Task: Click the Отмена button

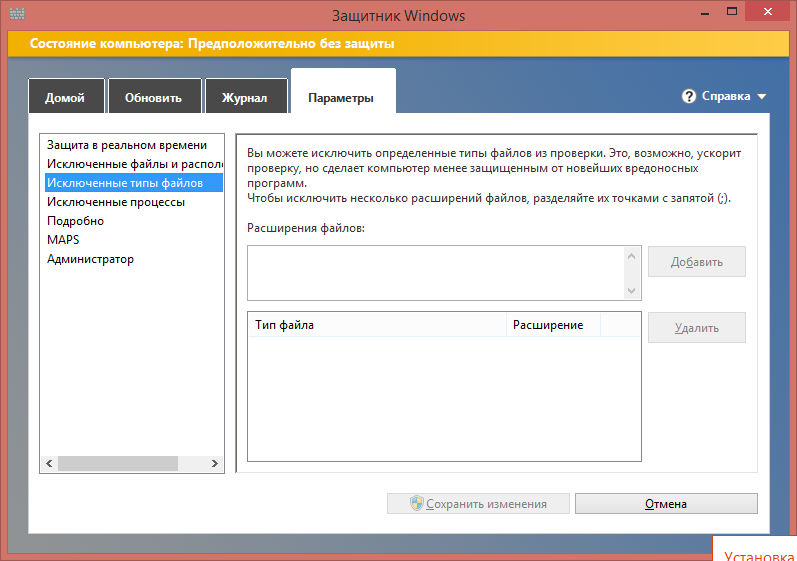Action: [666, 504]
